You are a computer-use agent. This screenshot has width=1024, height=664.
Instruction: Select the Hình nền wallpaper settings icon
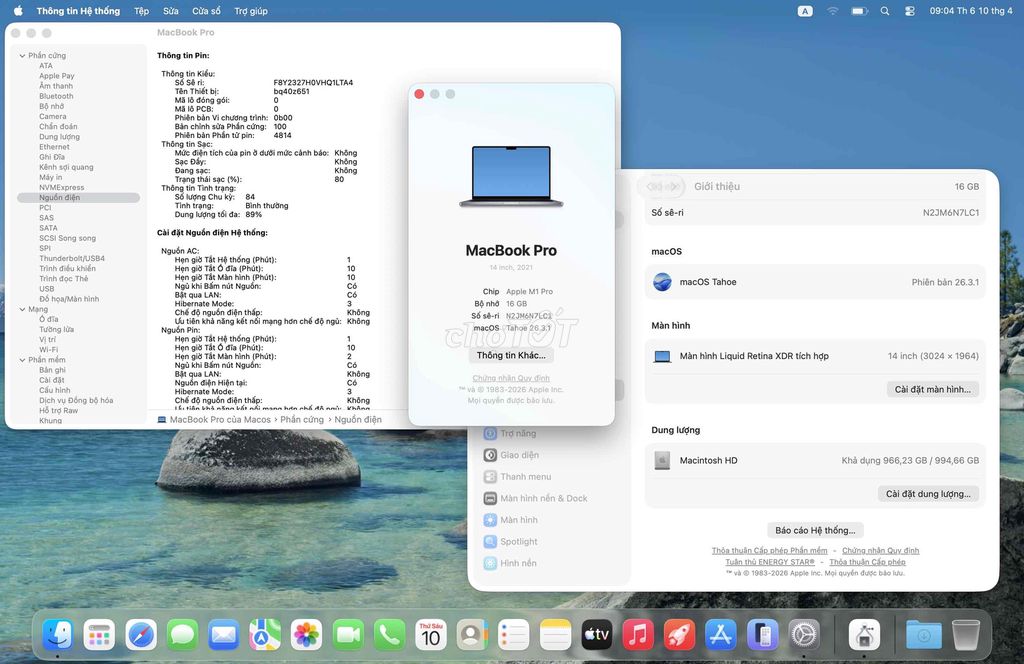click(492, 562)
